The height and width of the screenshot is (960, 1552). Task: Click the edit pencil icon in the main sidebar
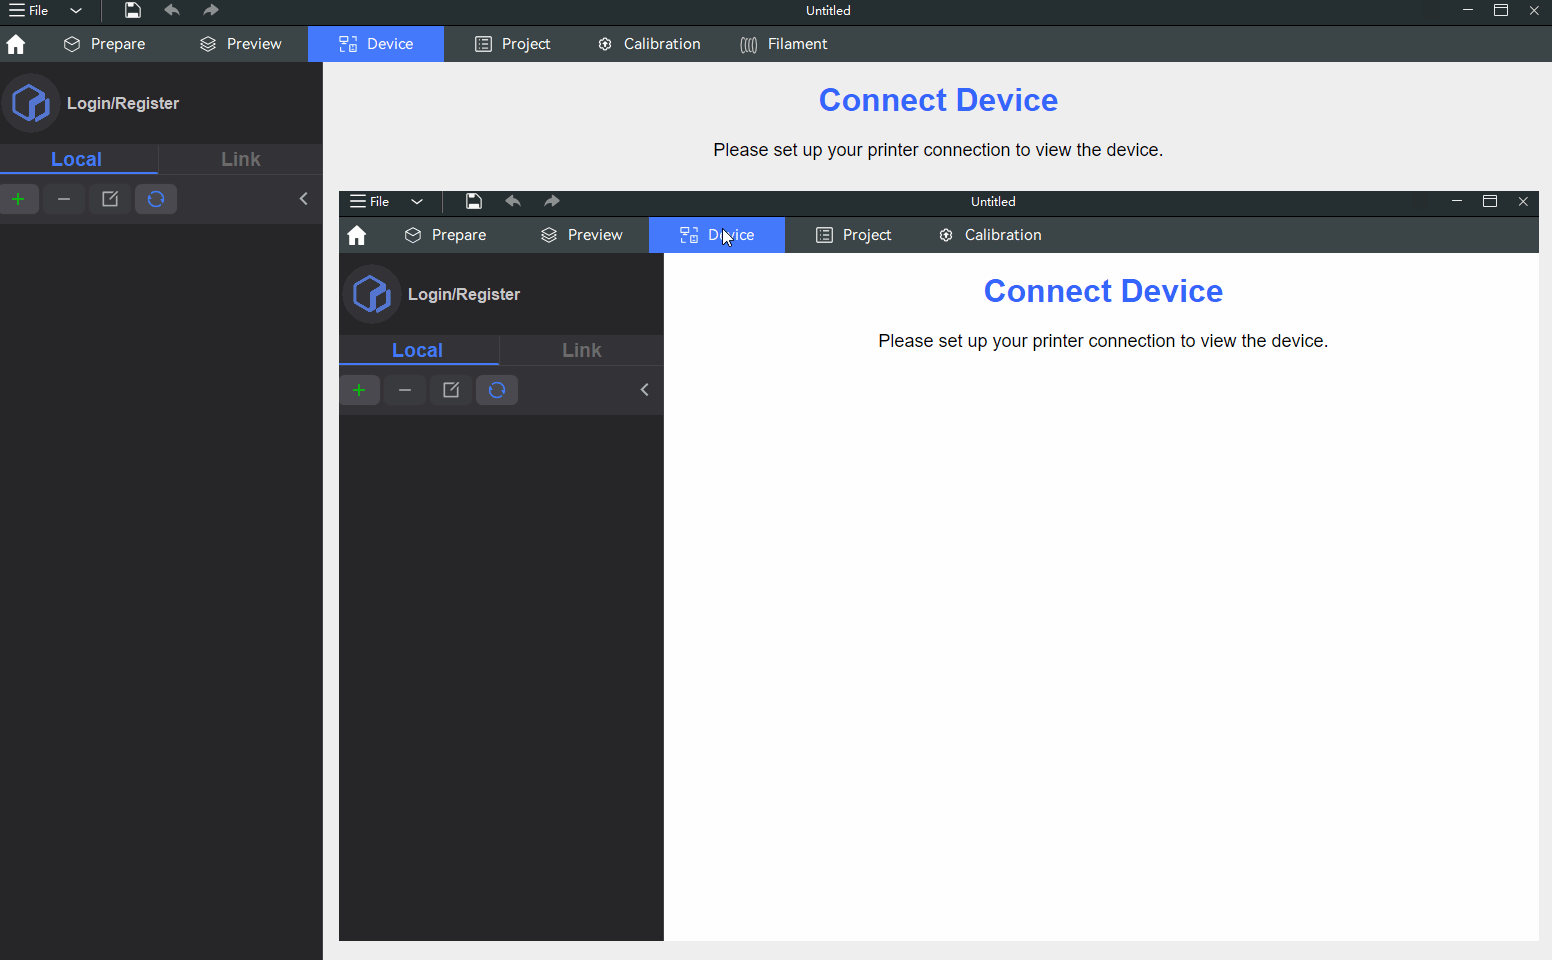point(110,199)
